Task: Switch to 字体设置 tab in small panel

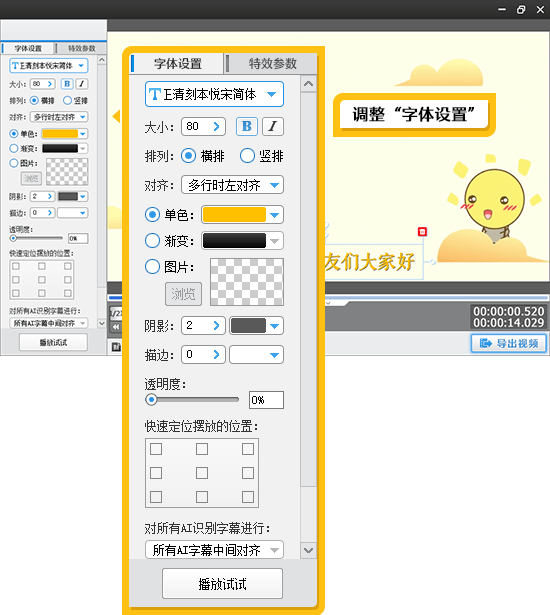Action: (28, 48)
